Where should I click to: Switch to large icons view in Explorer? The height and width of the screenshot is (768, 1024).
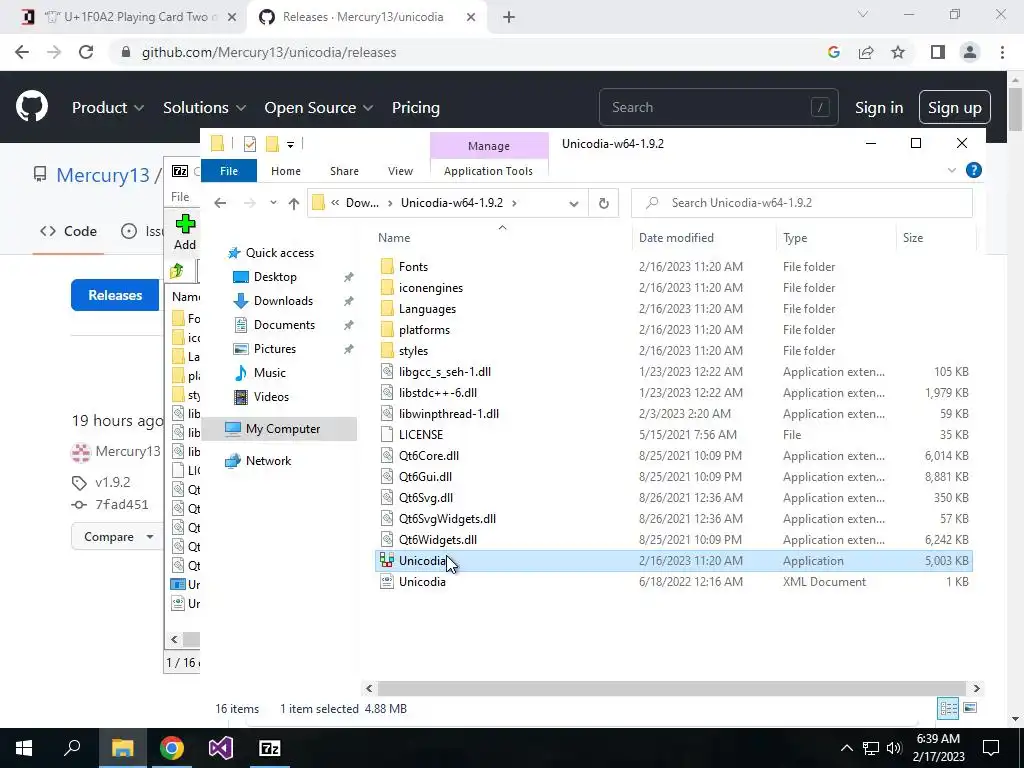970,708
